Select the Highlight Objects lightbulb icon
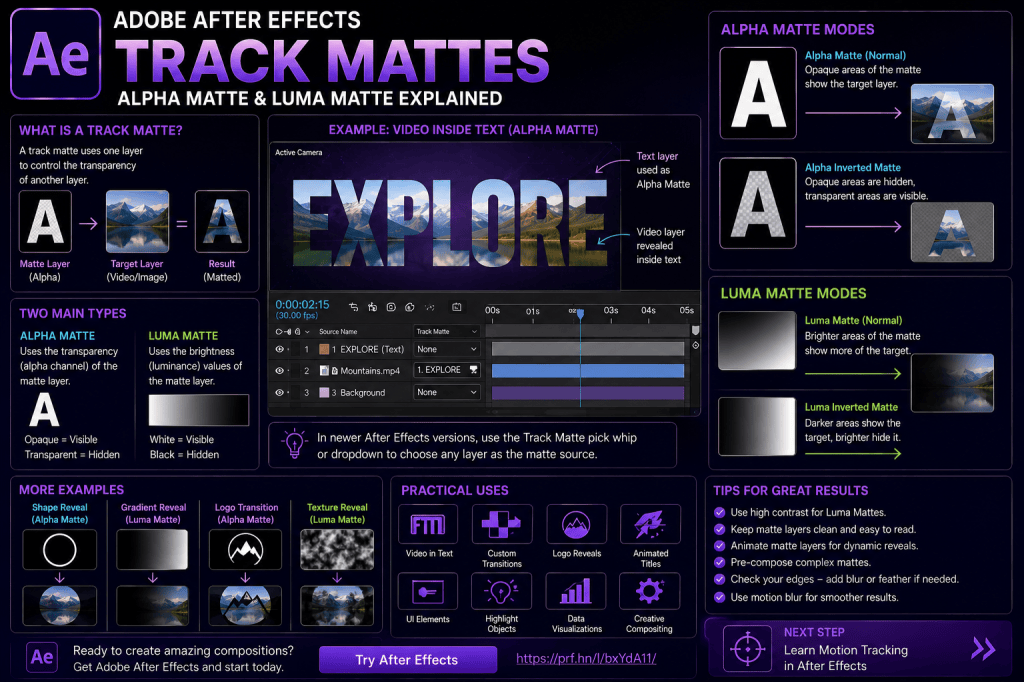 502,592
